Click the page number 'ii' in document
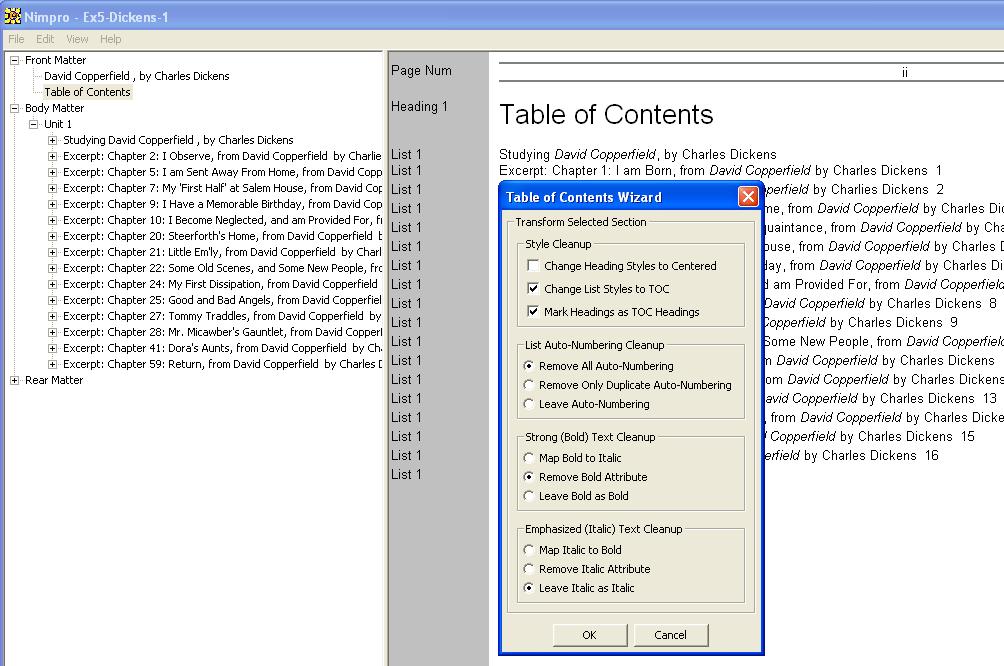This screenshot has width=1004, height=666. point(905,72)
